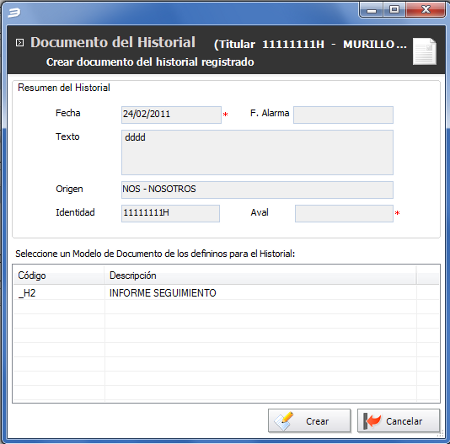Viewport: 450px width, 444px height.
Task: Sort by the Código column header
Action: (x=59, y=276)
